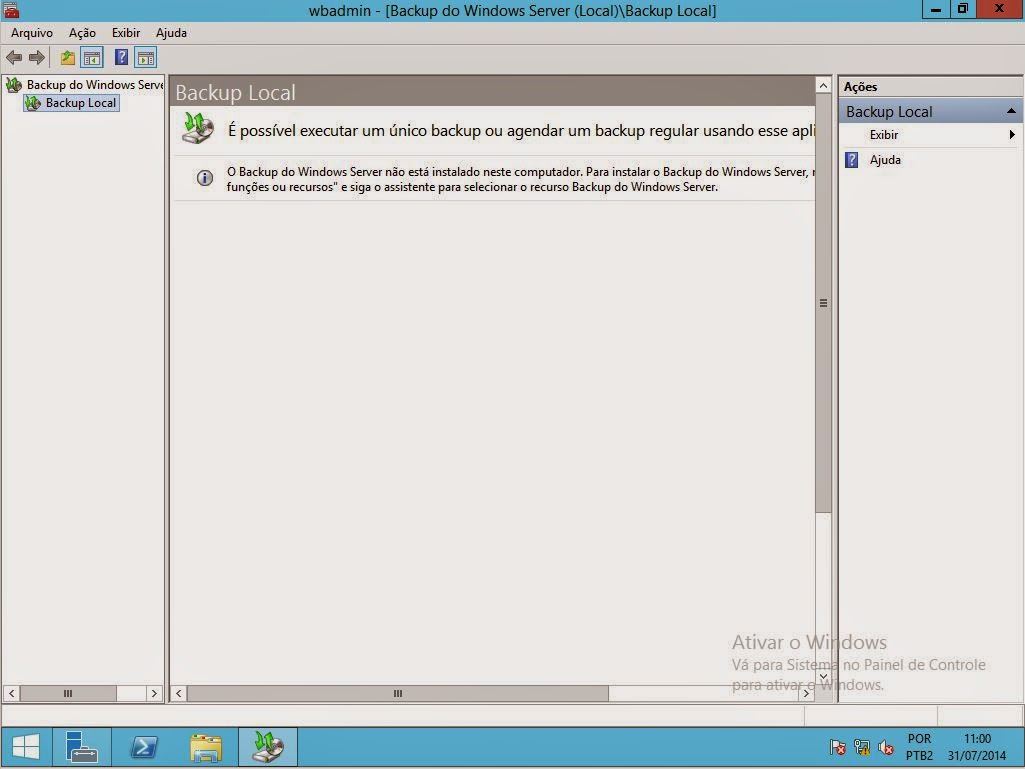Click the Help question mark toolbar icon
The width and height of the screenshot is (1025, 769).
pos(121,58)
